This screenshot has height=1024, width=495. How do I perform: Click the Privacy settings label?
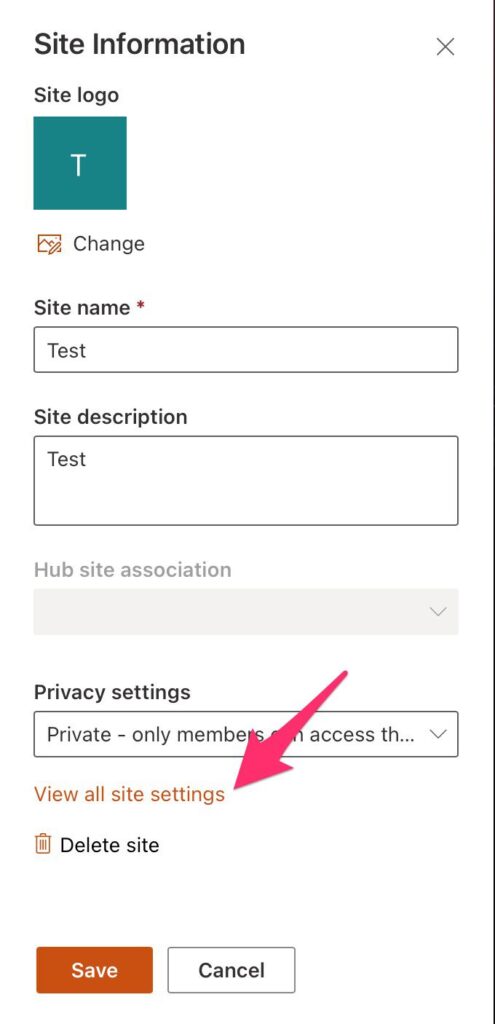pyautogui.click(x=112, y=692)
